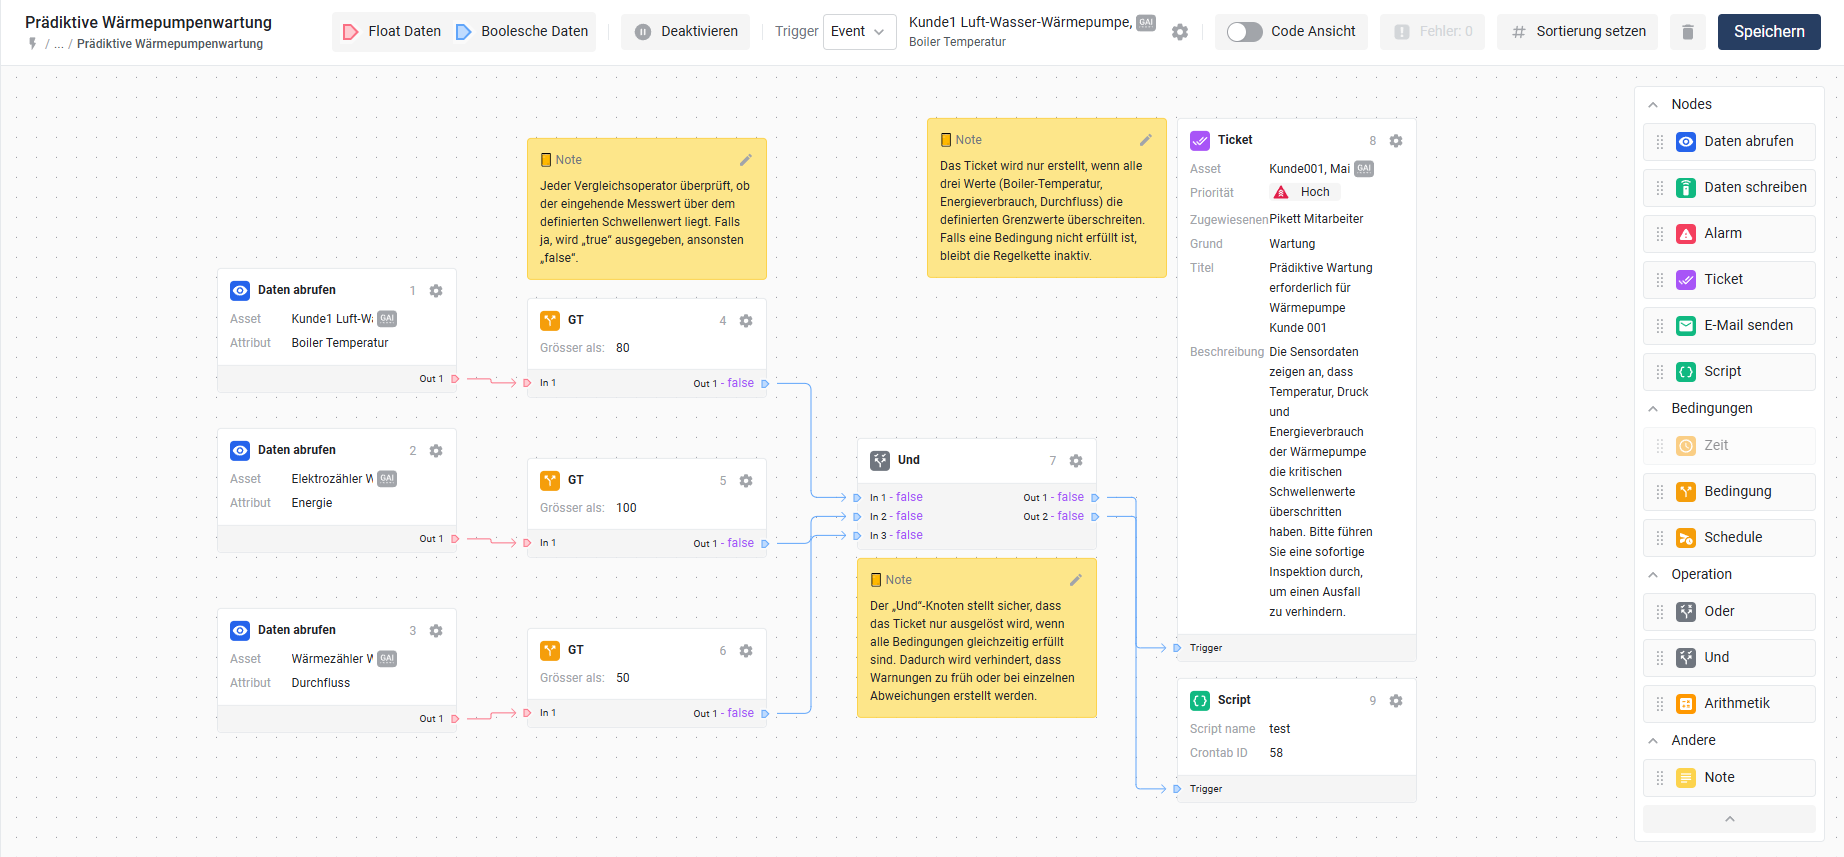Viewport: 1844px width, 857px height.
Task: Click Prädiktive Wärmepumpenwartung breadcrumb link
Action: [170, 44]
